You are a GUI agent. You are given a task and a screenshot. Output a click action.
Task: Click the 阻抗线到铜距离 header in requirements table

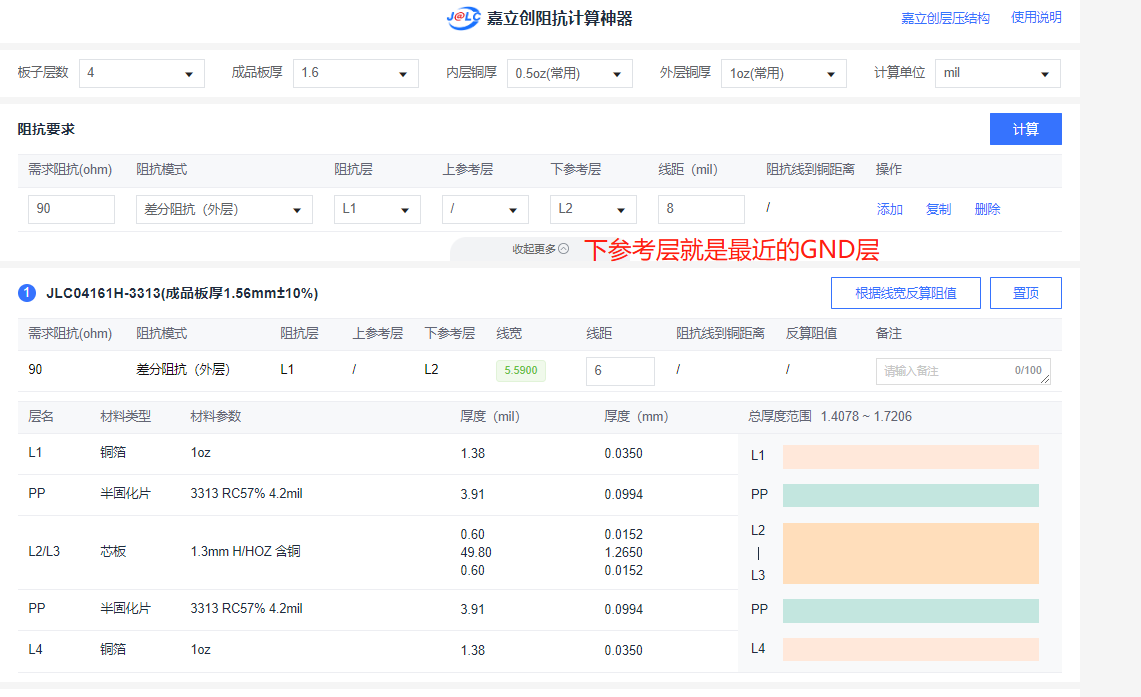tap(810, 170)
